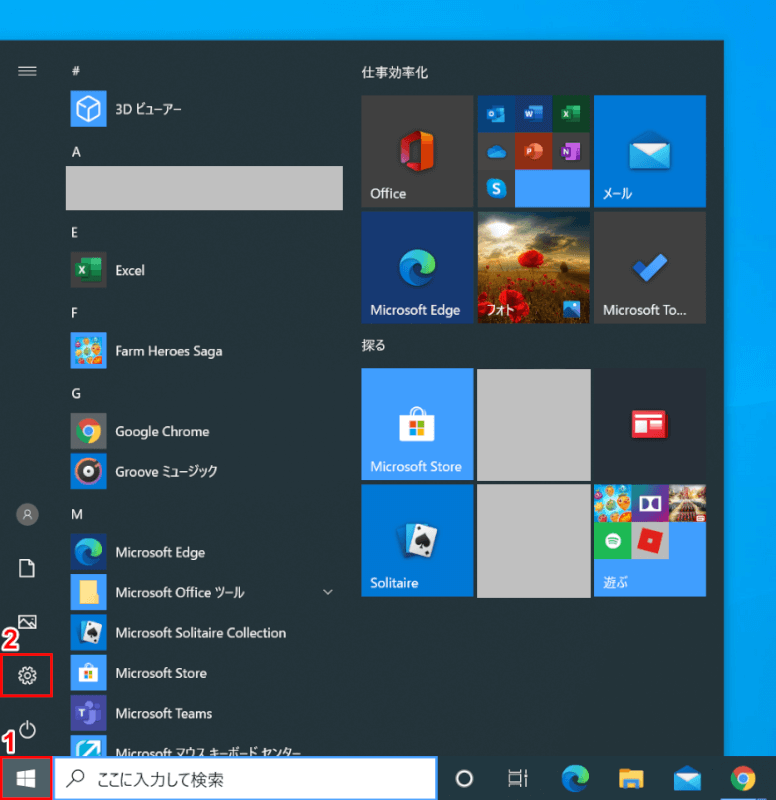This screenshot has height=800, width=776.
Task: Open the Microsoft Store tile
Action: (417, 424)
